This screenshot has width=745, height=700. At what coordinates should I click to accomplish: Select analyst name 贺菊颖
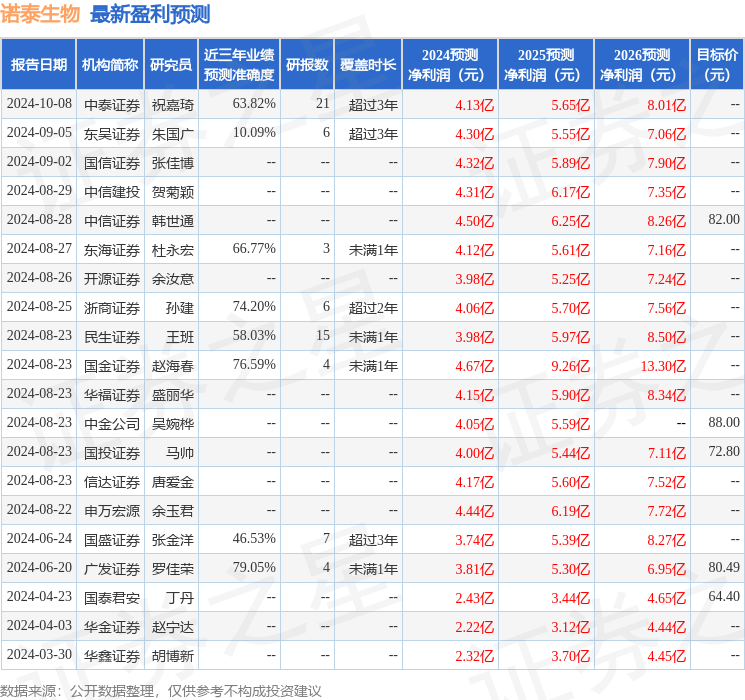pos(172,192)
